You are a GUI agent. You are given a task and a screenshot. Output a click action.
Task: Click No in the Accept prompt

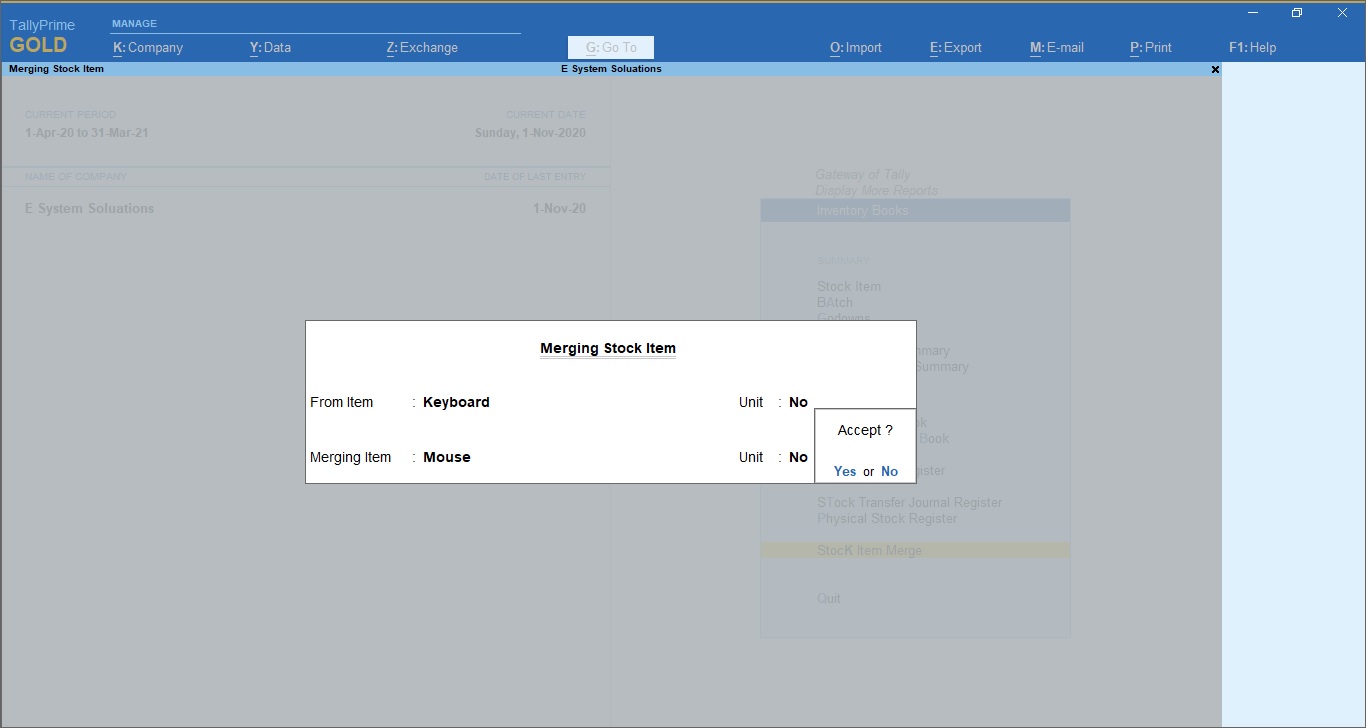click(889, 471)
